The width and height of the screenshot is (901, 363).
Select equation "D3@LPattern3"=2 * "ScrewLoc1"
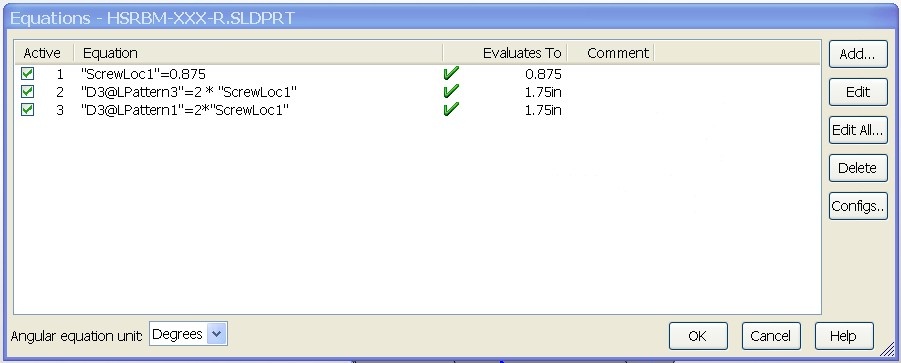coord(189,92)
